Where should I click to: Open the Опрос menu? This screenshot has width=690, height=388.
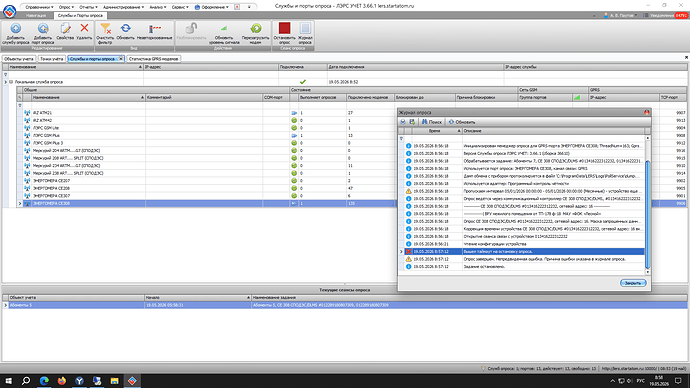(66, 7)
